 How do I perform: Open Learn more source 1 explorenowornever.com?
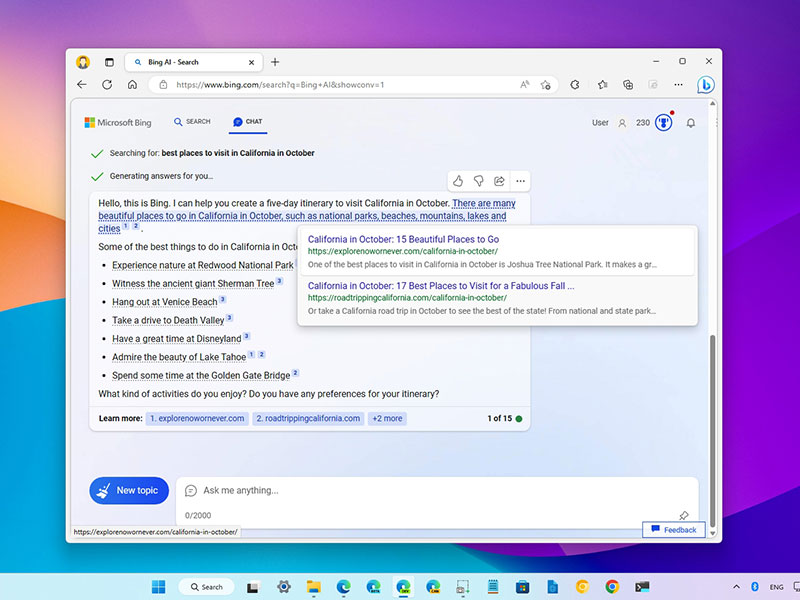[x=197, y=418]
